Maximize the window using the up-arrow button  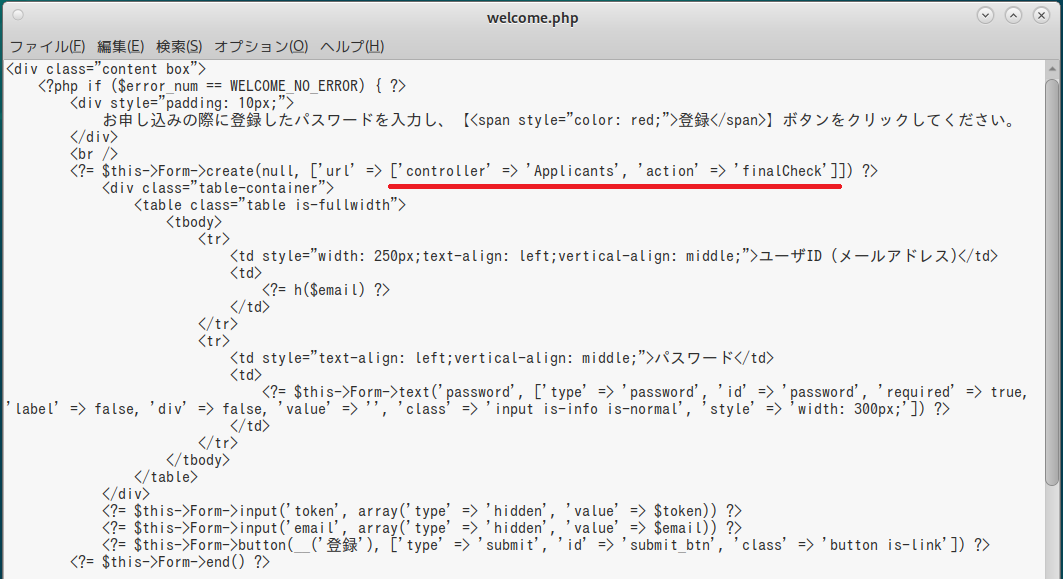(x=1013, y=15)
